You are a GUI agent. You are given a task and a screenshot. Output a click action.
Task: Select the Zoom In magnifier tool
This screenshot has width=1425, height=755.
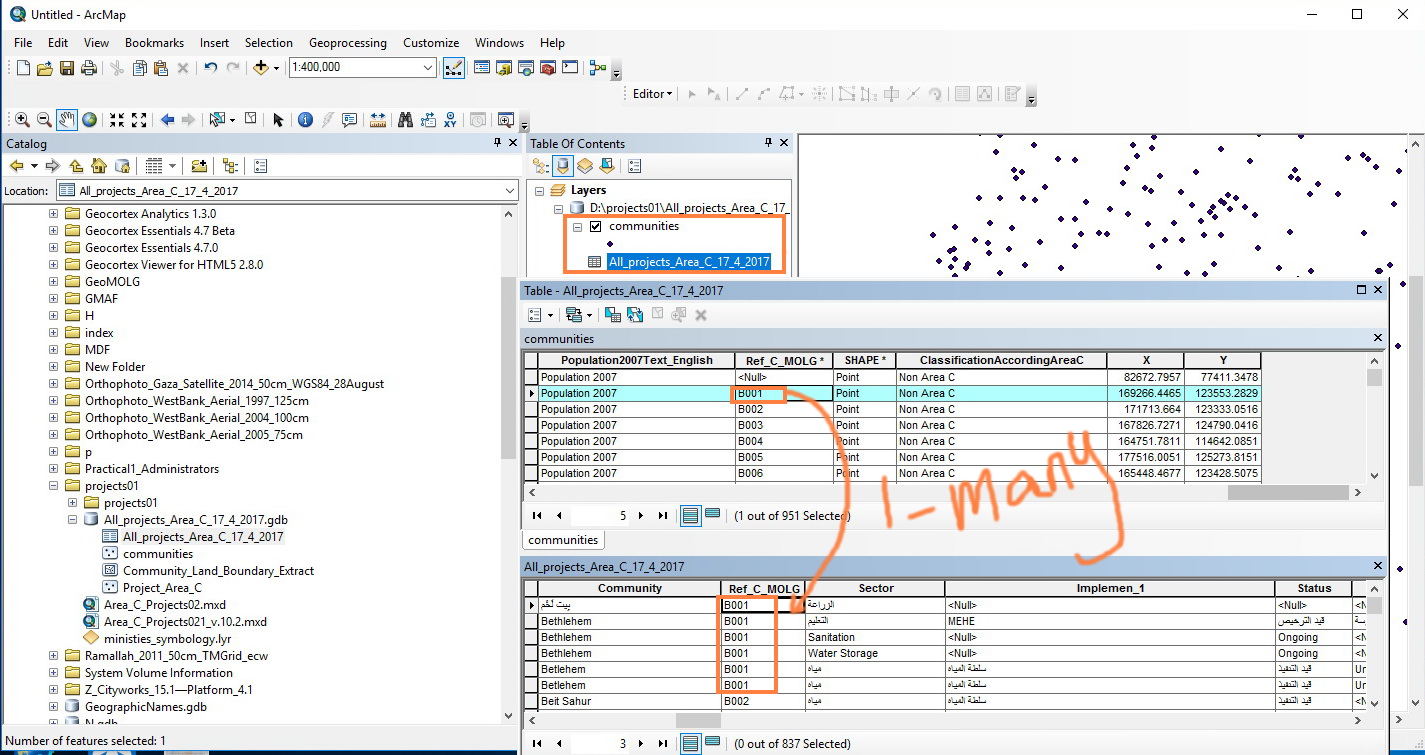coord(22,120)
